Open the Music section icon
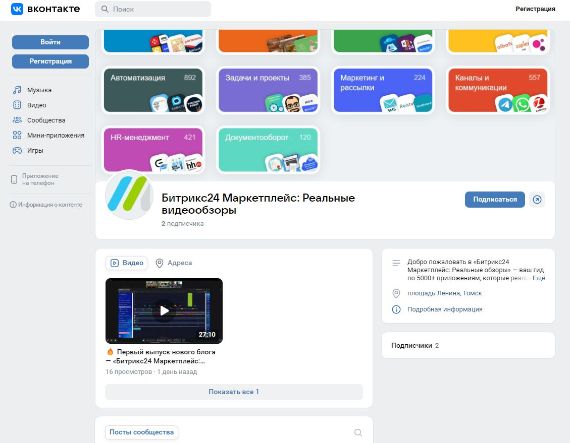The width and height of the screenshot is (570, 443). (17, 90)
